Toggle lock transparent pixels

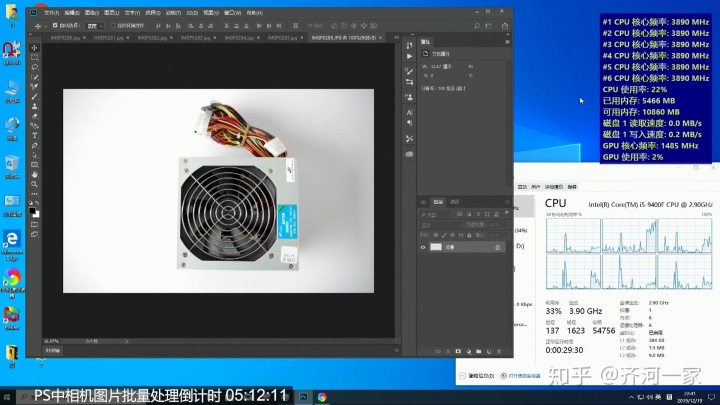(435, 235)
